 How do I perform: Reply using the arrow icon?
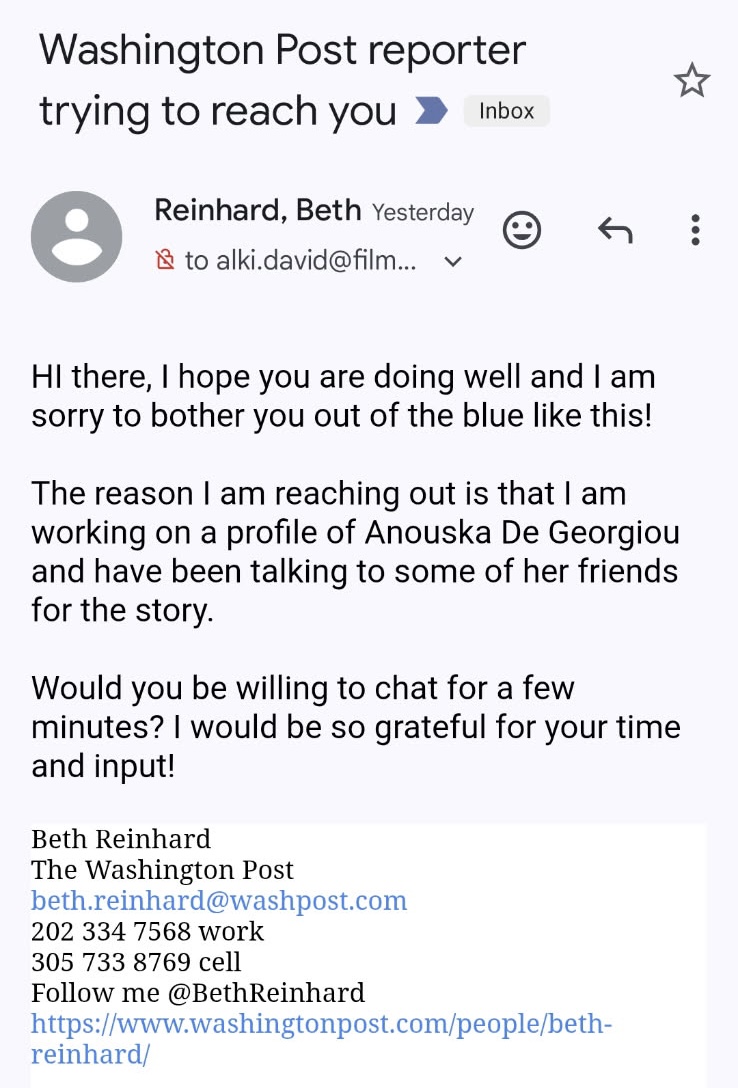pos(615,231)
